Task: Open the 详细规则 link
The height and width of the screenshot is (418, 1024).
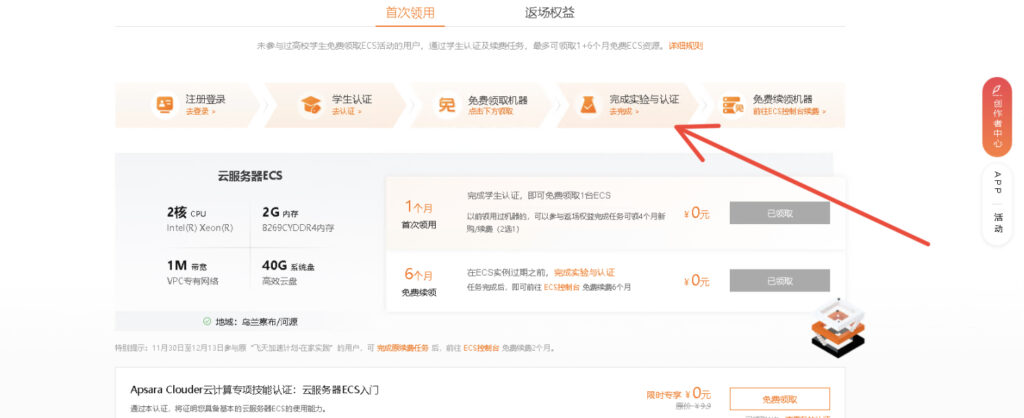Action: pos(686,46)
